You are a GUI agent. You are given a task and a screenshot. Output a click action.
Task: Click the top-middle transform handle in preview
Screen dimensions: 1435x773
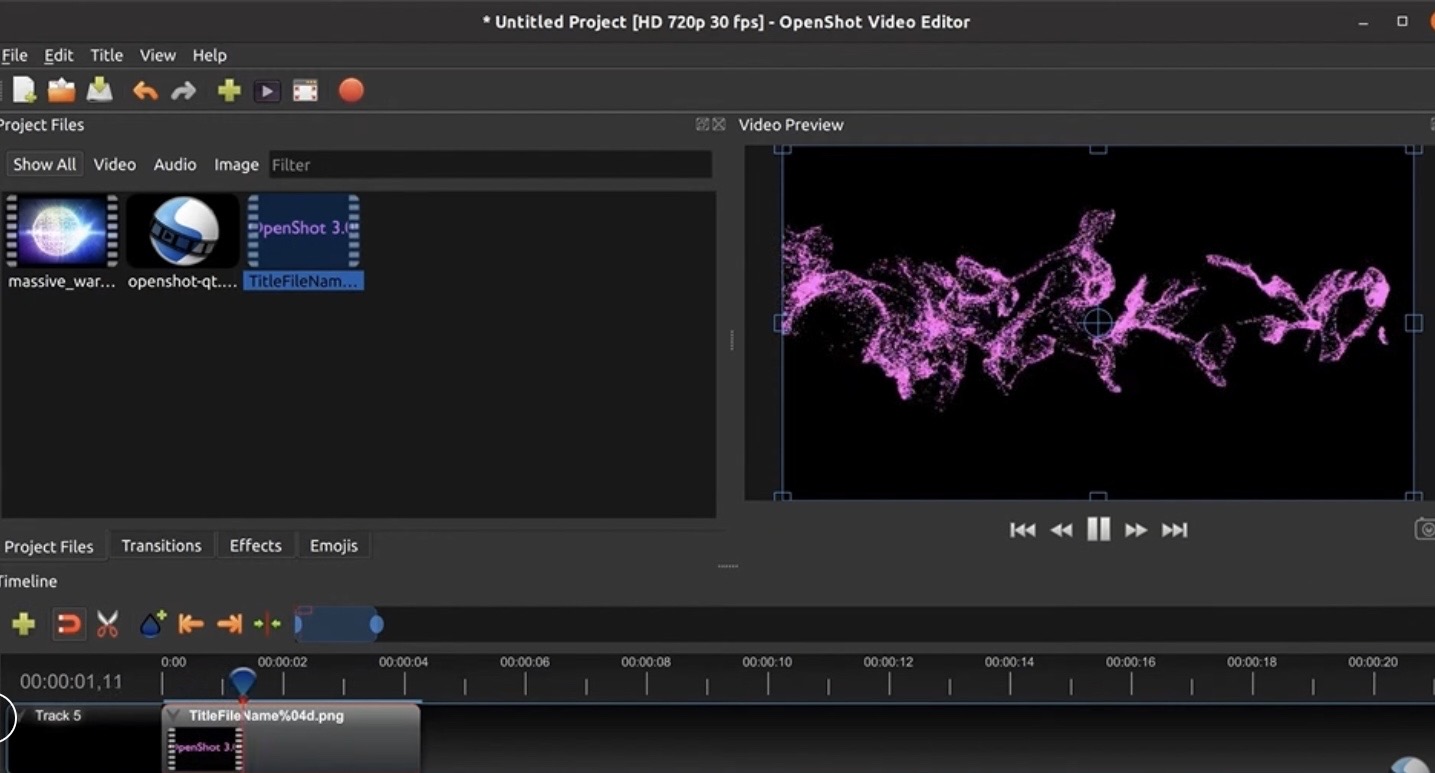[1098, 148]
